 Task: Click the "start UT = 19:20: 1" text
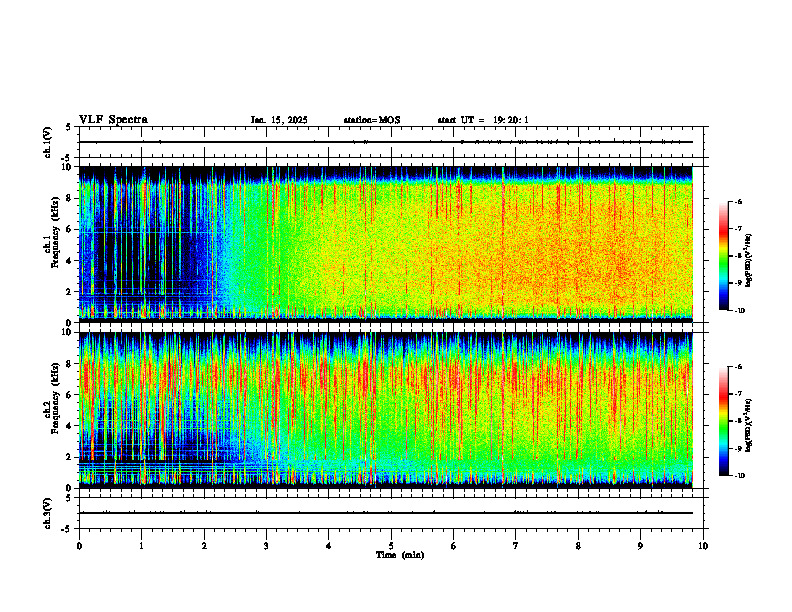(483, 120)
